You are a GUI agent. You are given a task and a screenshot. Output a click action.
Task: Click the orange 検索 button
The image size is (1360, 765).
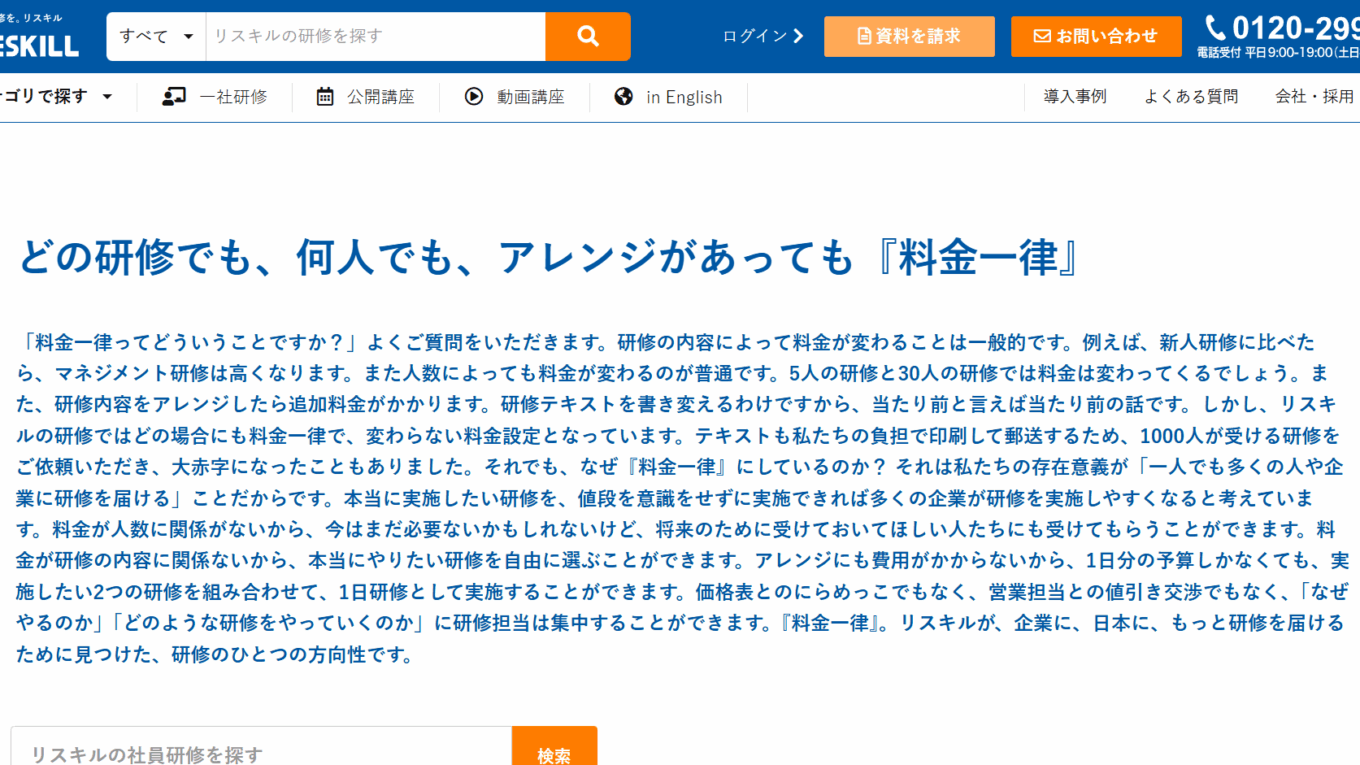(x=554, y=748)
